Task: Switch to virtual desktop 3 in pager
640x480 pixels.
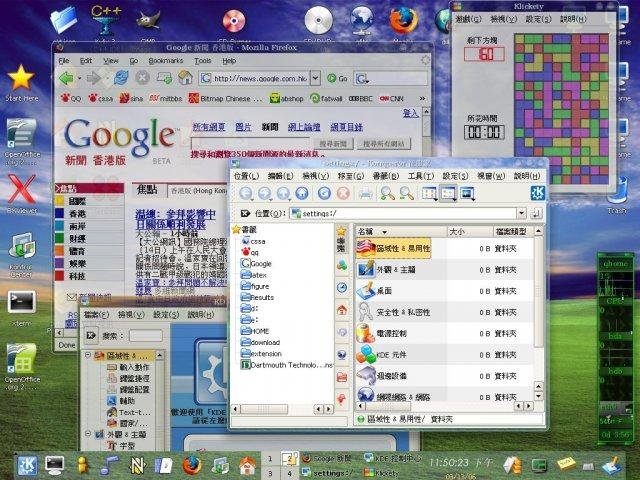Action: (270, 473)
